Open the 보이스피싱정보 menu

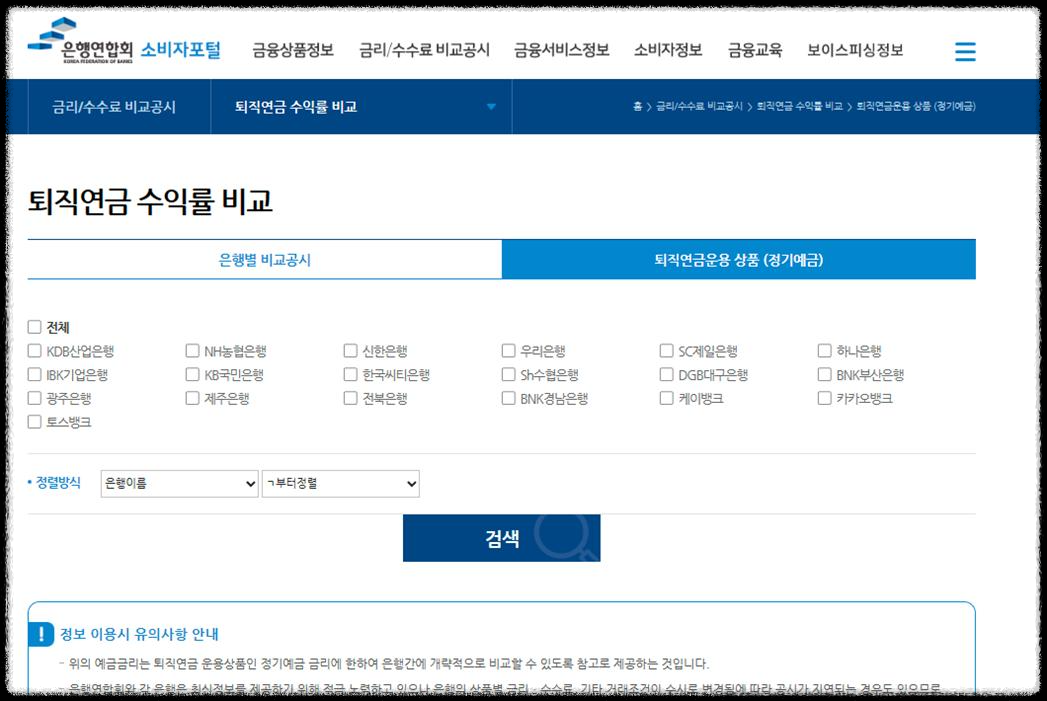(857, 51)
